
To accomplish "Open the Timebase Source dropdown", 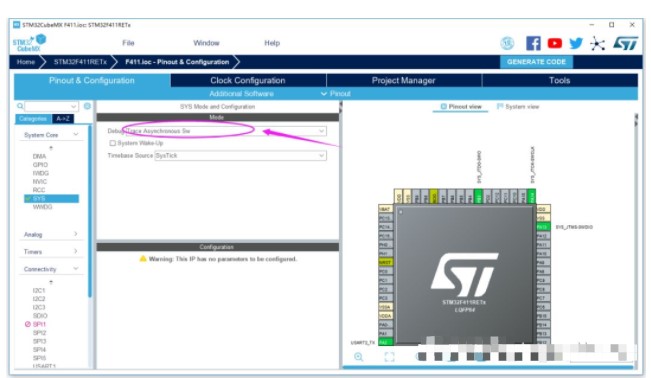I will click(240, 155).
